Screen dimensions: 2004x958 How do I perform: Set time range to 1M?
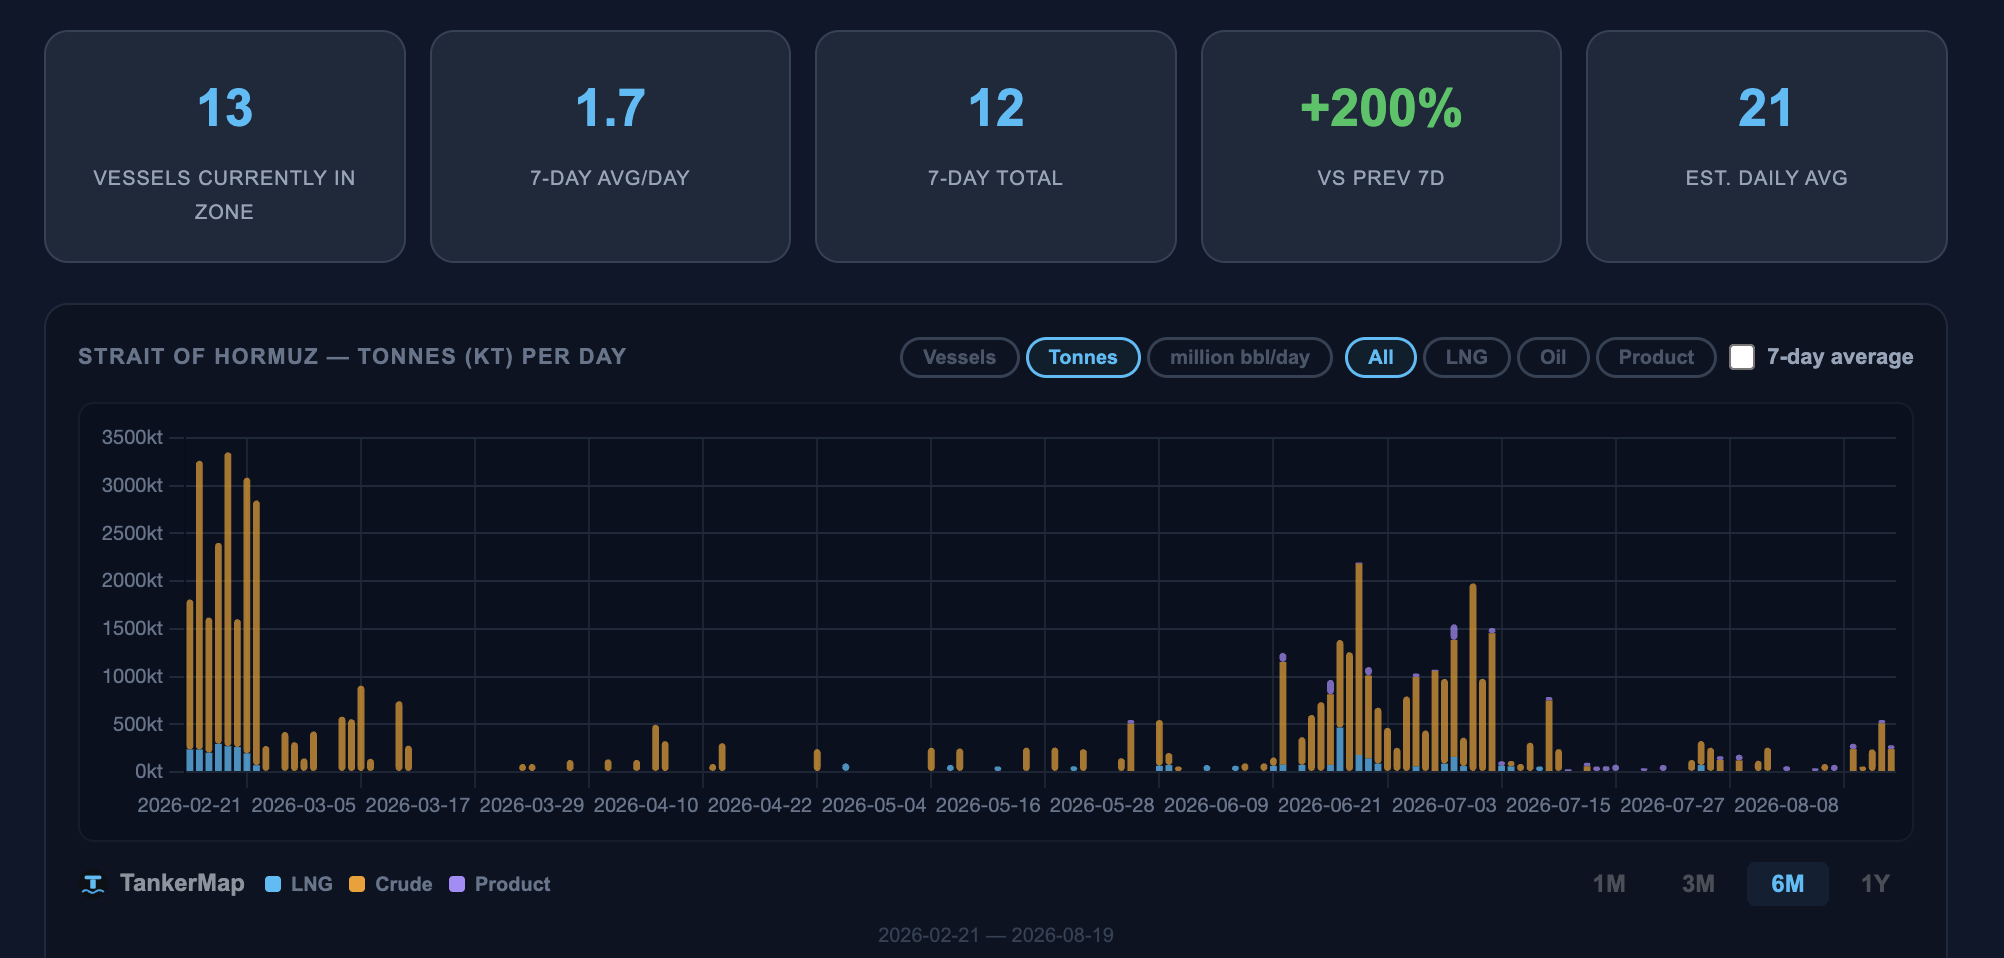coord(1609,884)
